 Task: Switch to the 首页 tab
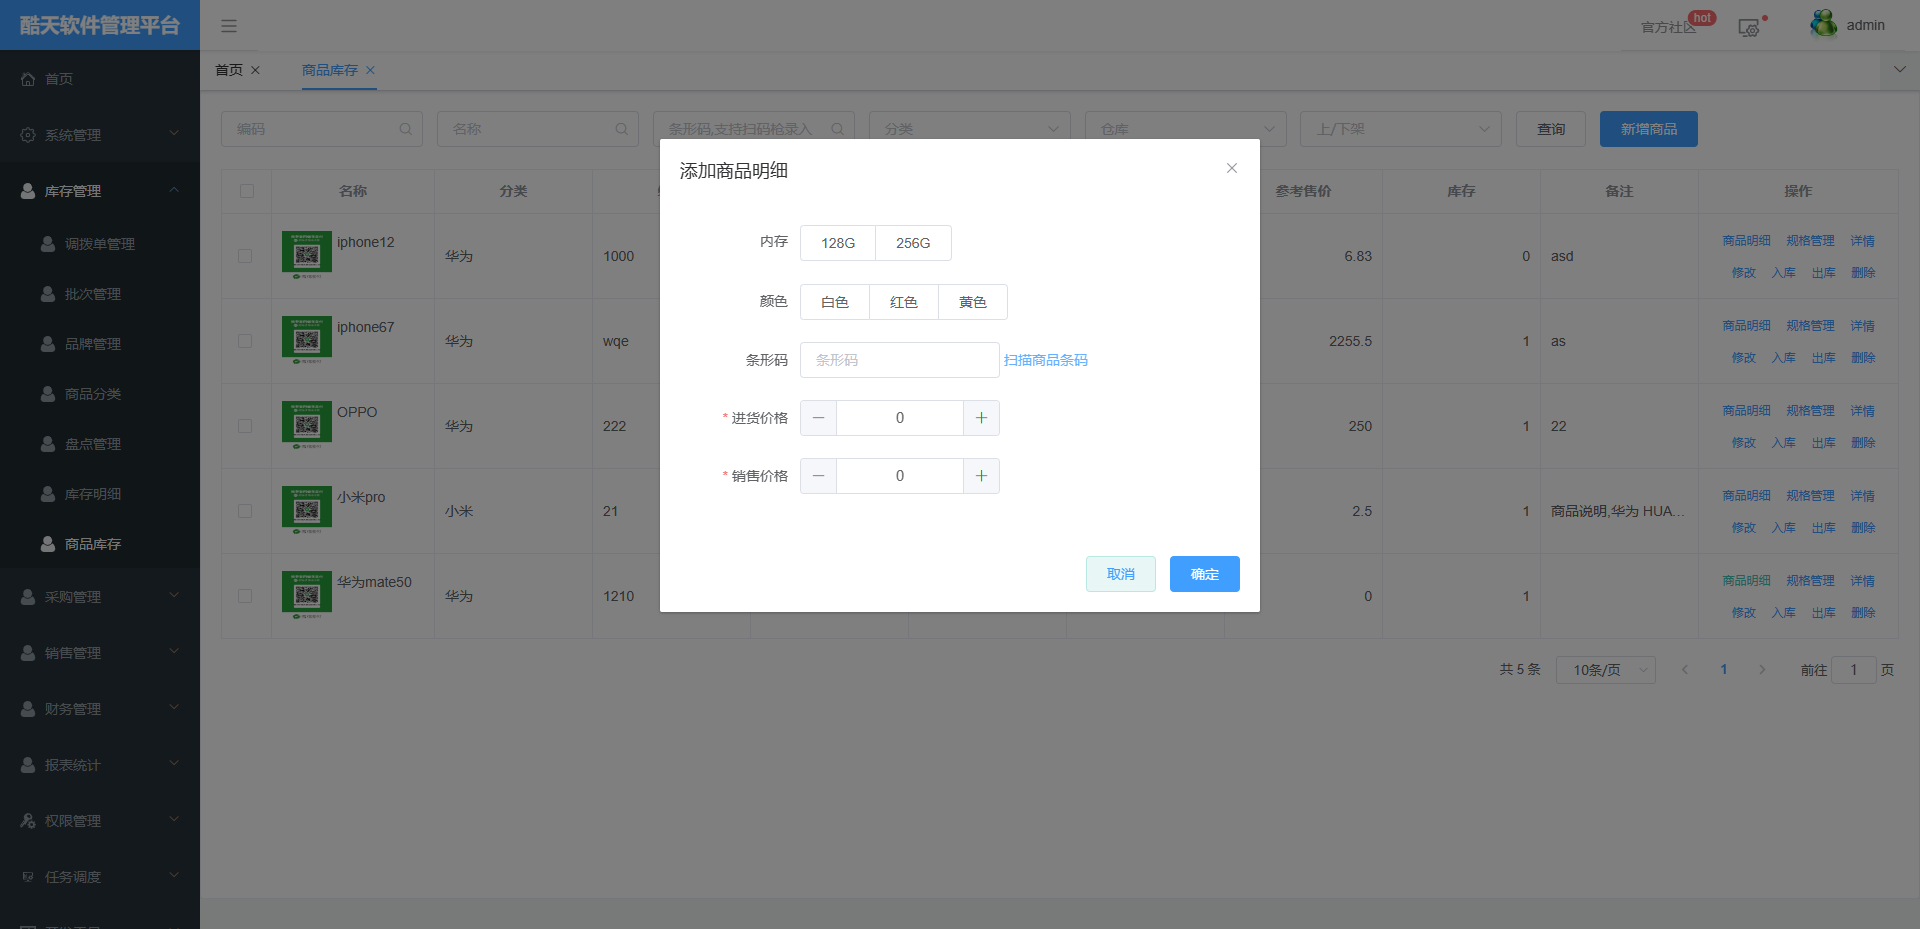[229, 70]
